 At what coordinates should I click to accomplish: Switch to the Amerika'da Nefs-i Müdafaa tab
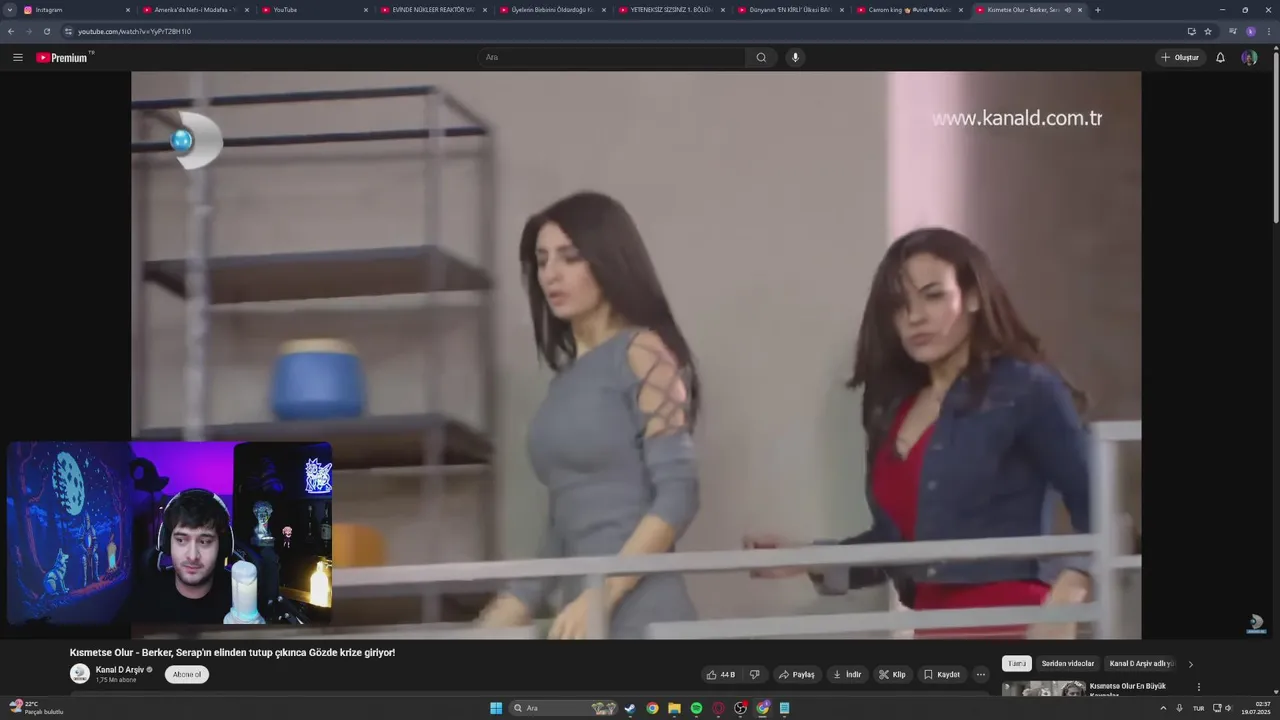pos(195,10)
